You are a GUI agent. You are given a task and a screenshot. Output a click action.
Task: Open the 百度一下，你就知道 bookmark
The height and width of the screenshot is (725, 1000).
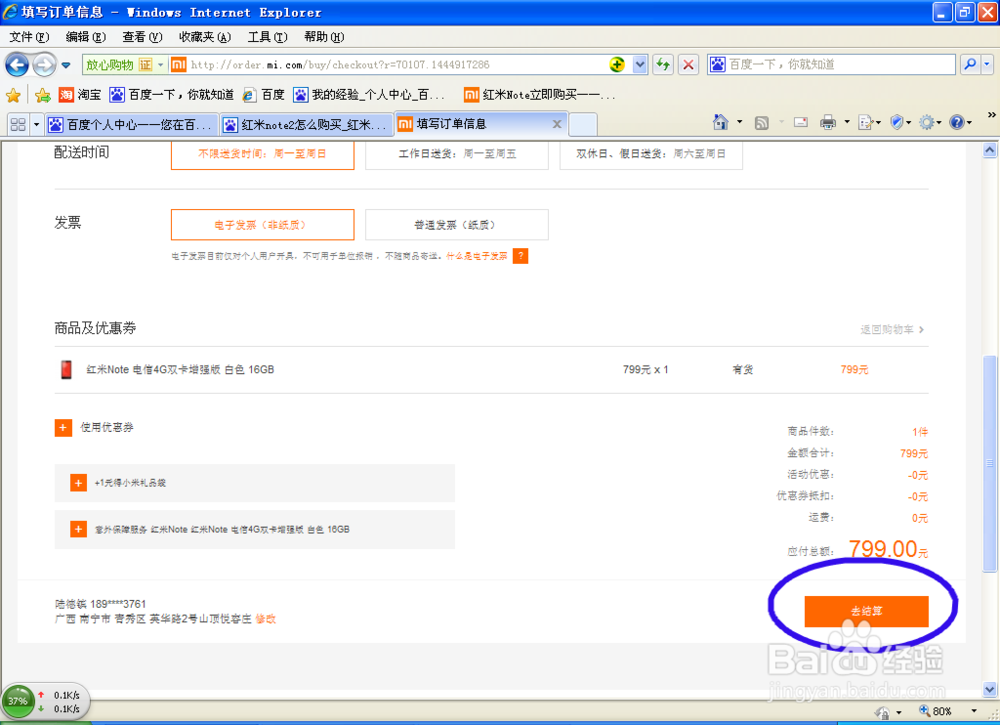[x=172, y=95]
